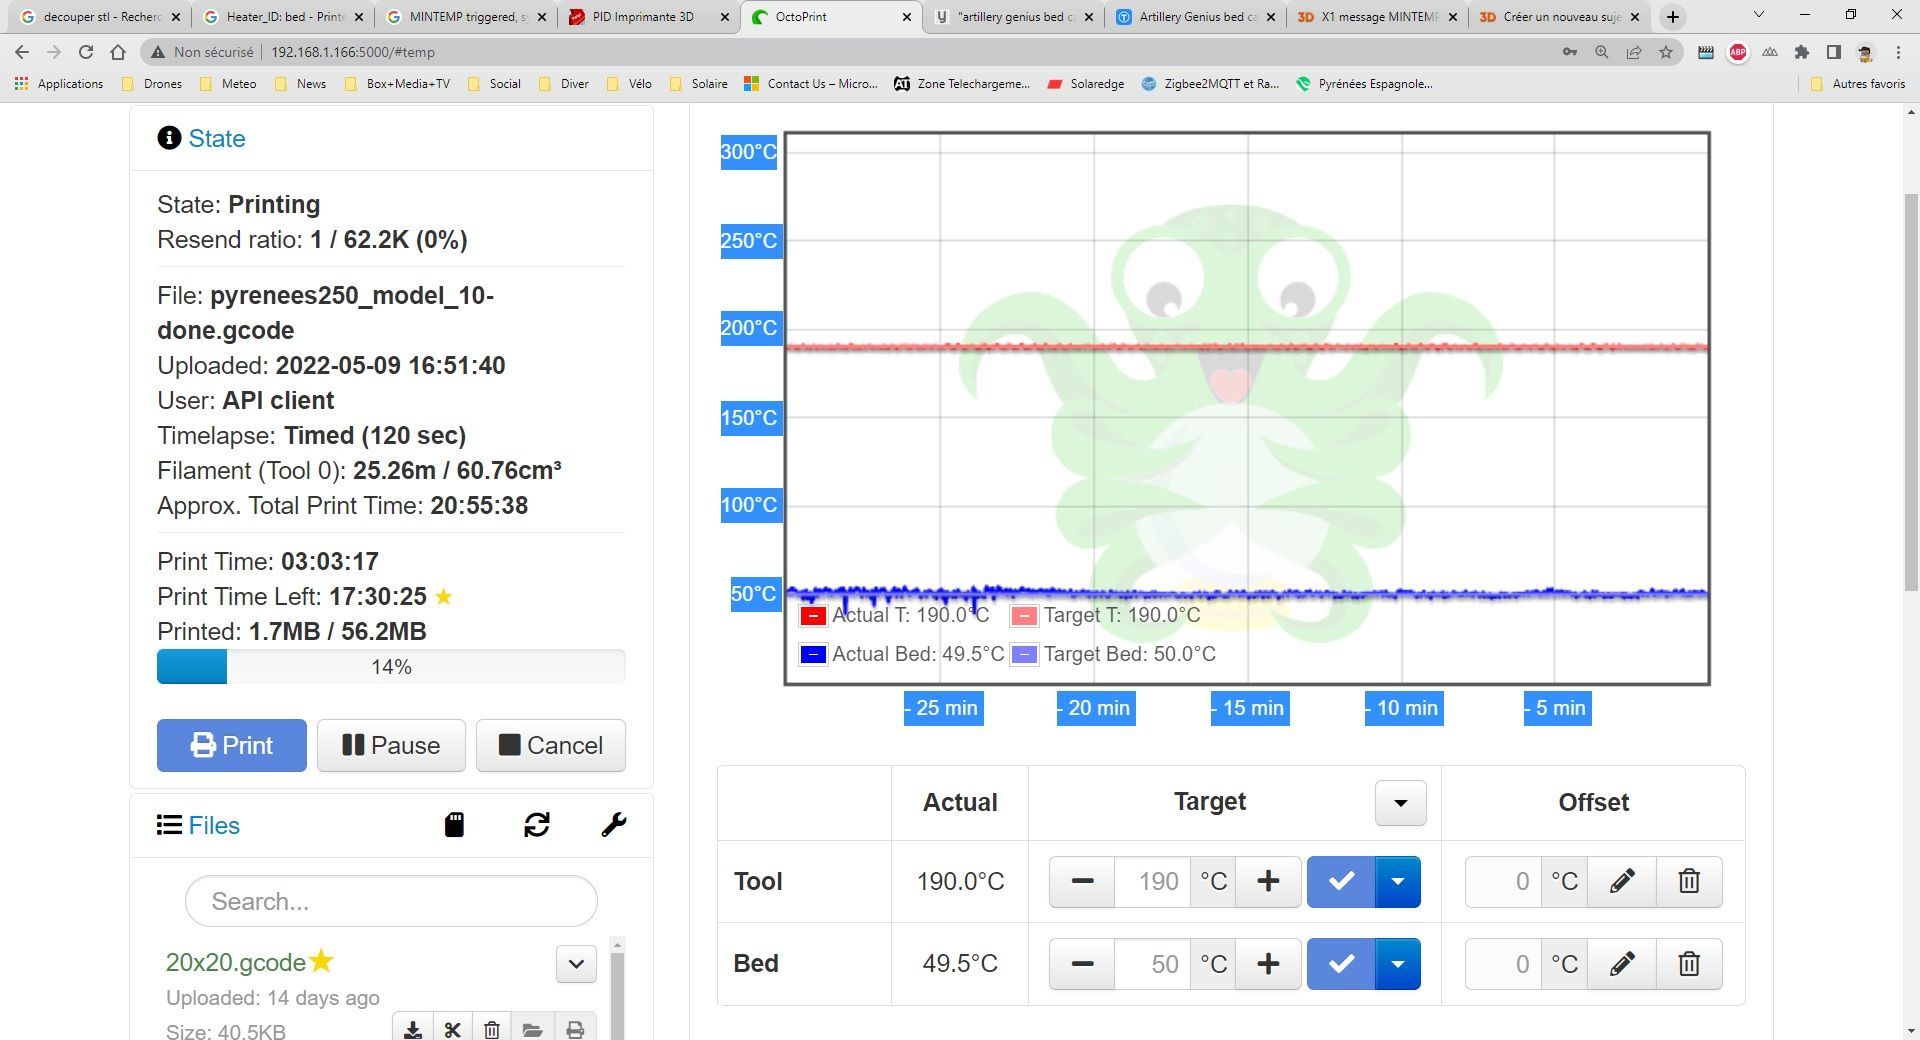Expand 20x20.gcode file details chevron
The width and height of the screenshot is (1920, 1040).
[576, 964]
